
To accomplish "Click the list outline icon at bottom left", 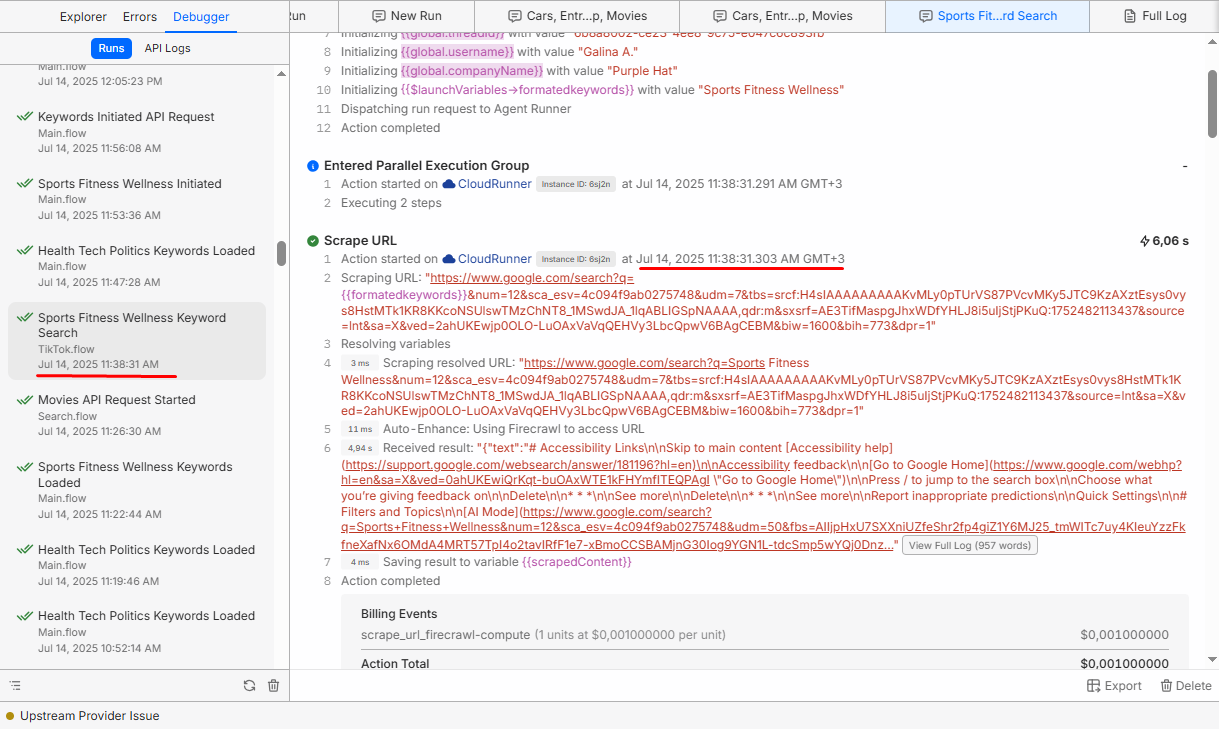I will tap(15, 686).
